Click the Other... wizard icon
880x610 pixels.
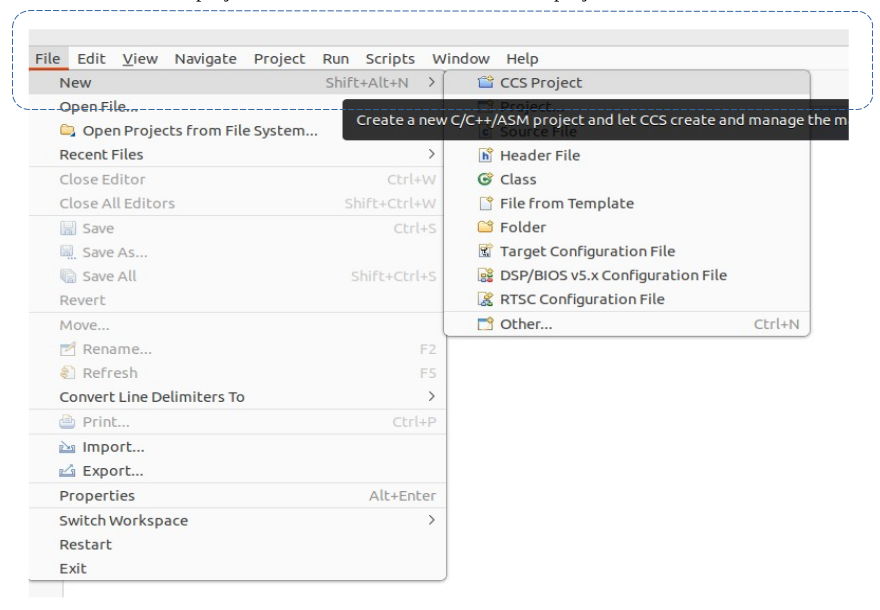click(485, 324)
